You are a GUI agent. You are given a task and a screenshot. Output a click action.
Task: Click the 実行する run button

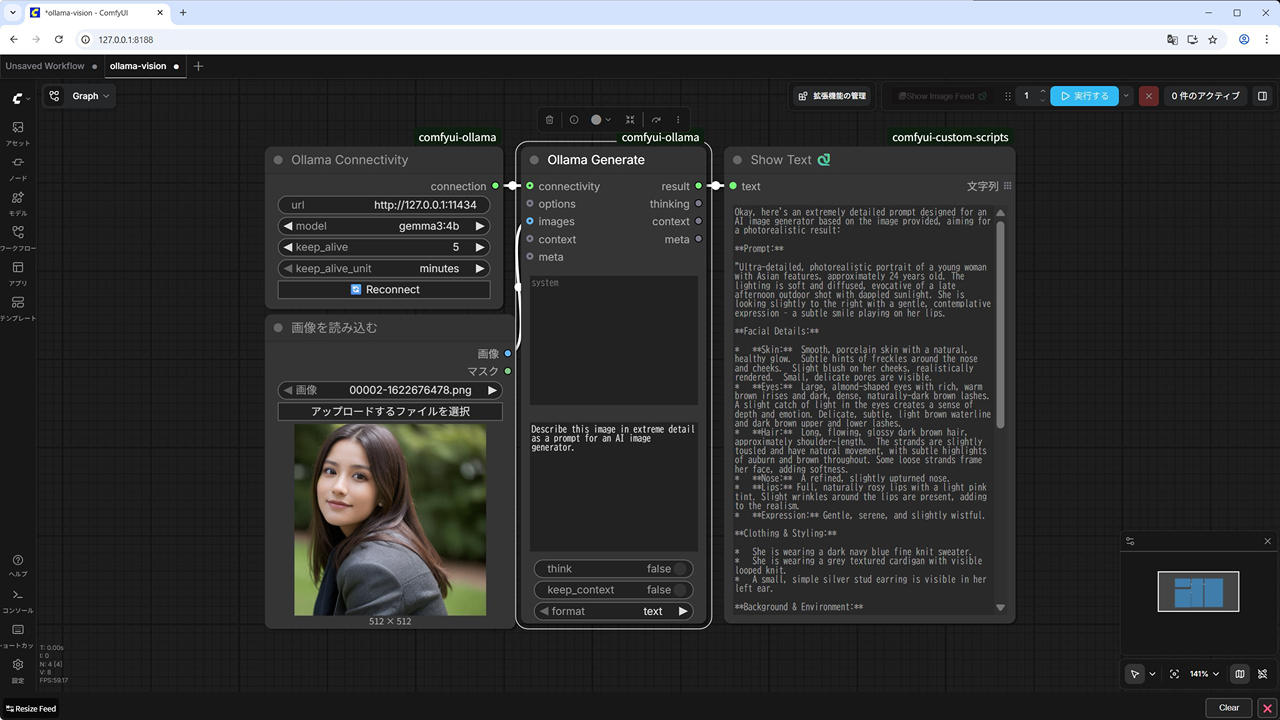pyautogui.click(x=1084, y=96)
